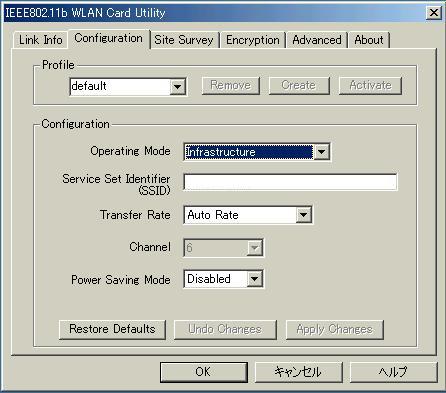Select the Configuration tab
The height and width of the screenshot is (393, 446).
click(x=108, y=38)
